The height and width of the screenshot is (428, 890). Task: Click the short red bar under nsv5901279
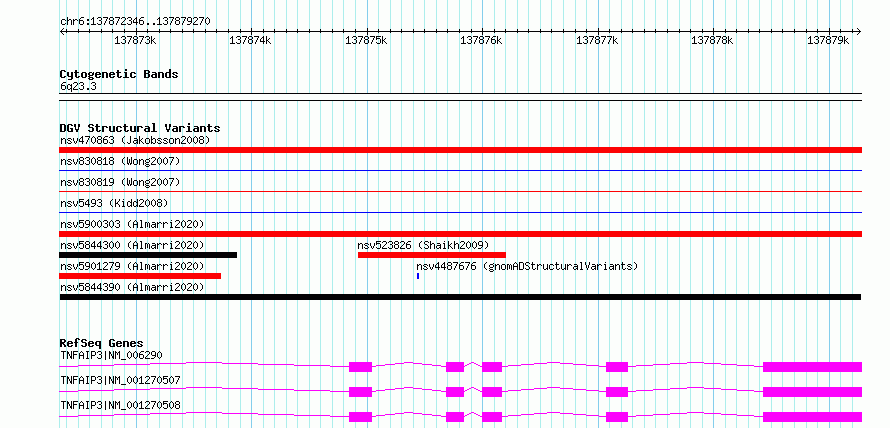click(140, 276)
